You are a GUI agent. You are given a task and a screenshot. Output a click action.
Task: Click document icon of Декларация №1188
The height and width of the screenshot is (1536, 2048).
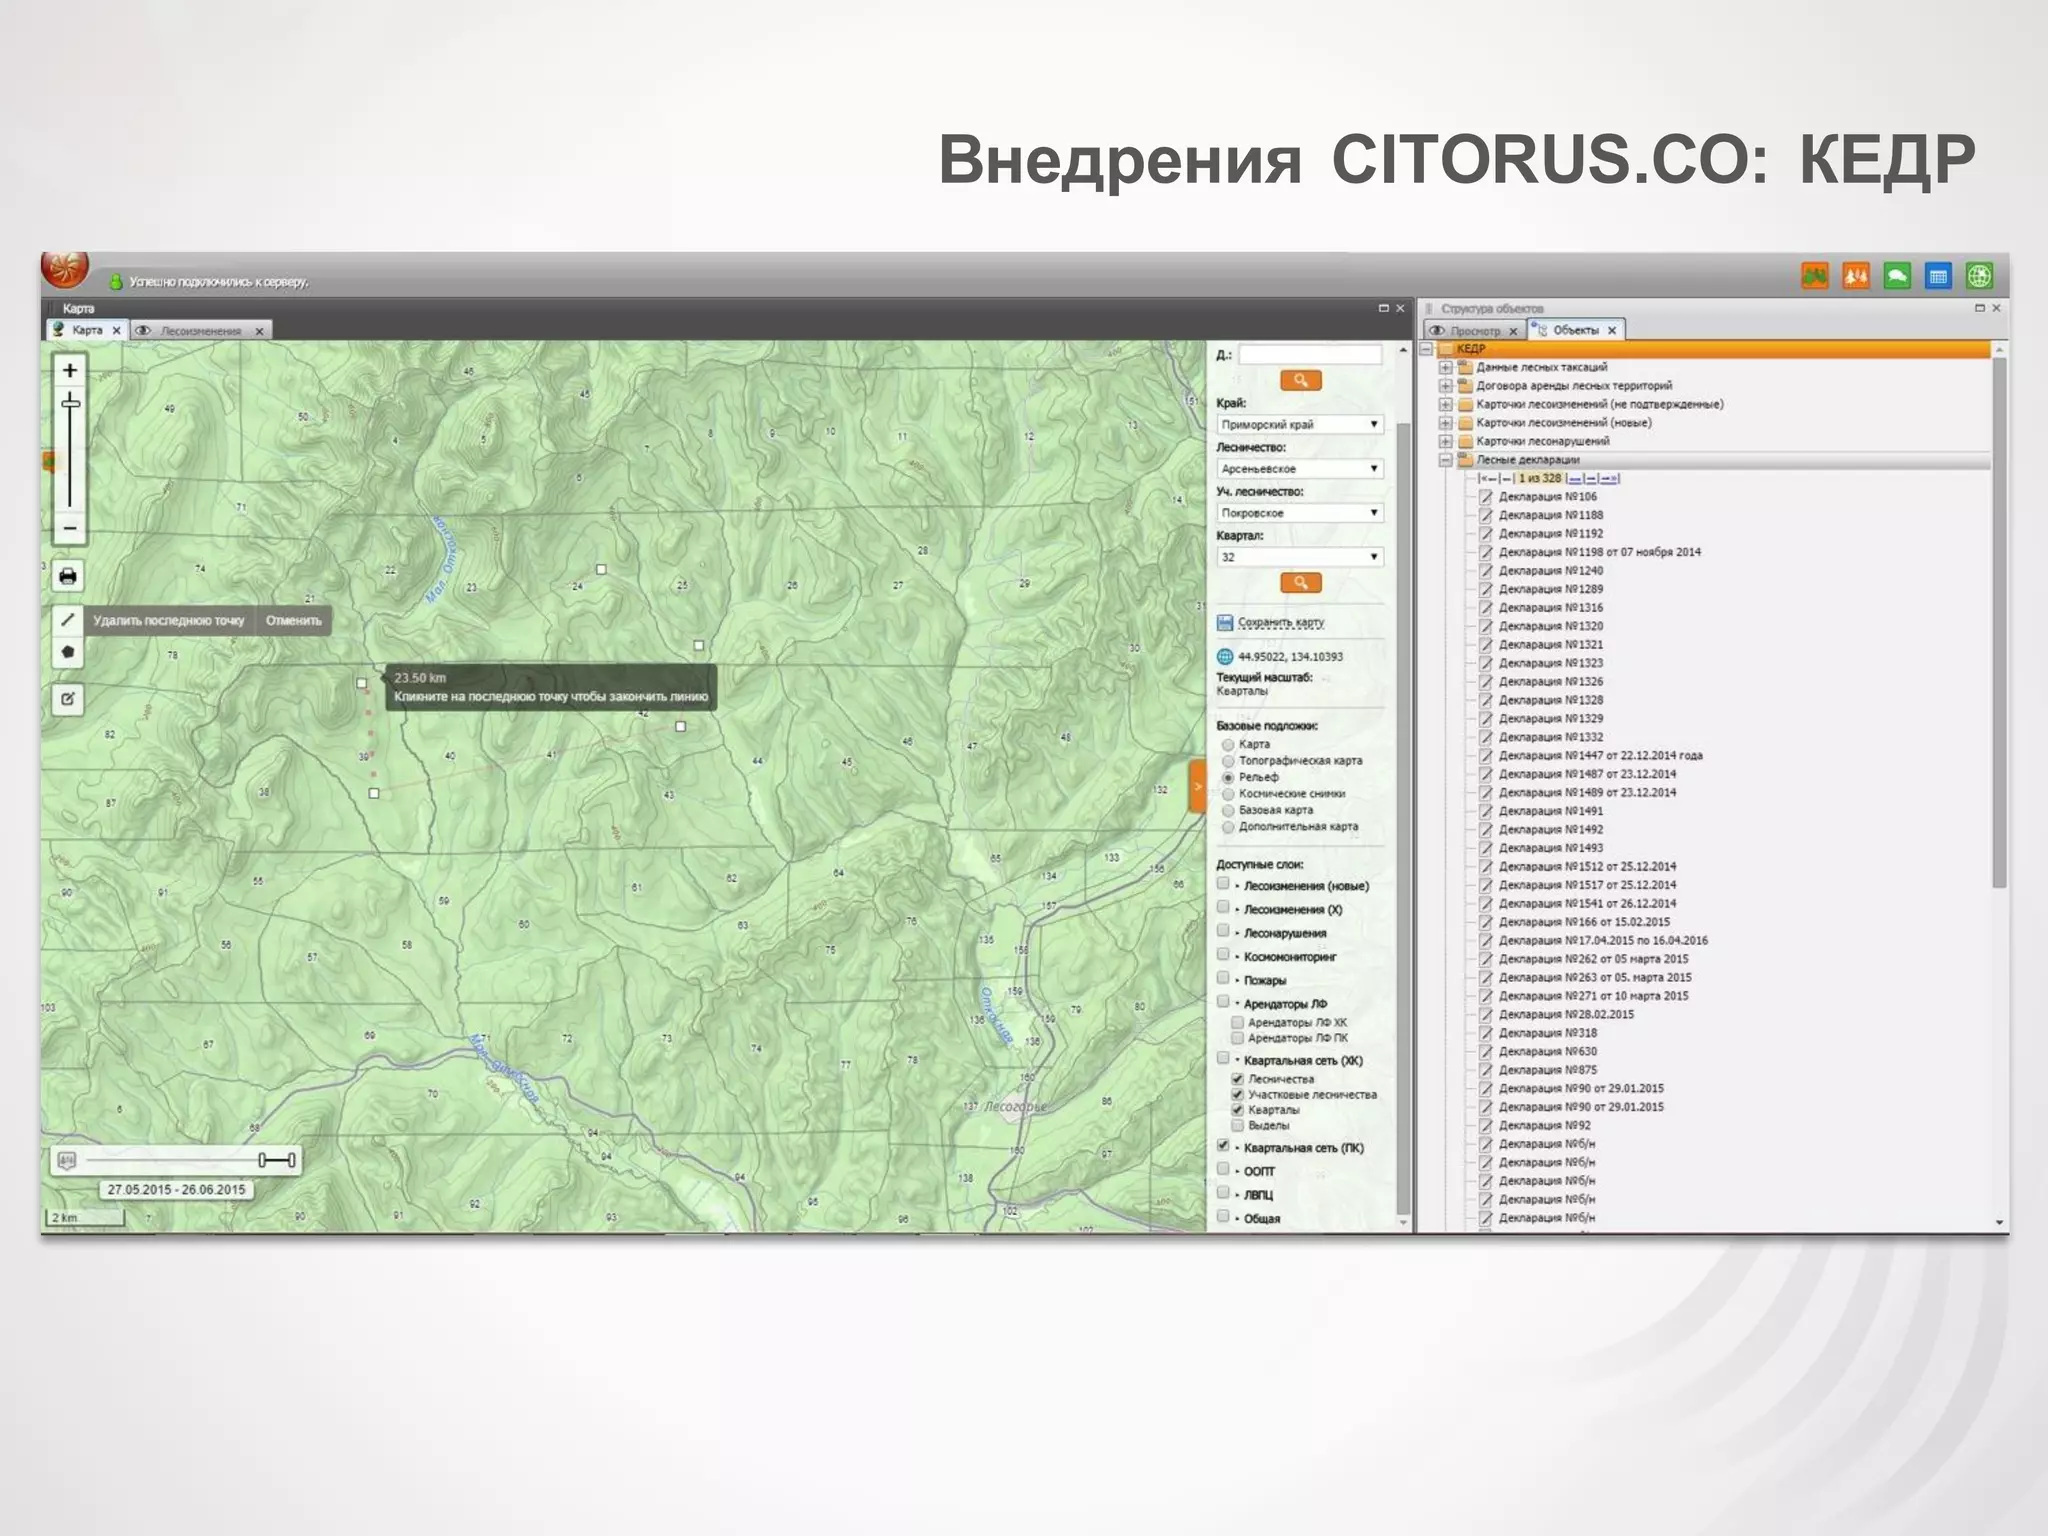tap(1486, 516)
